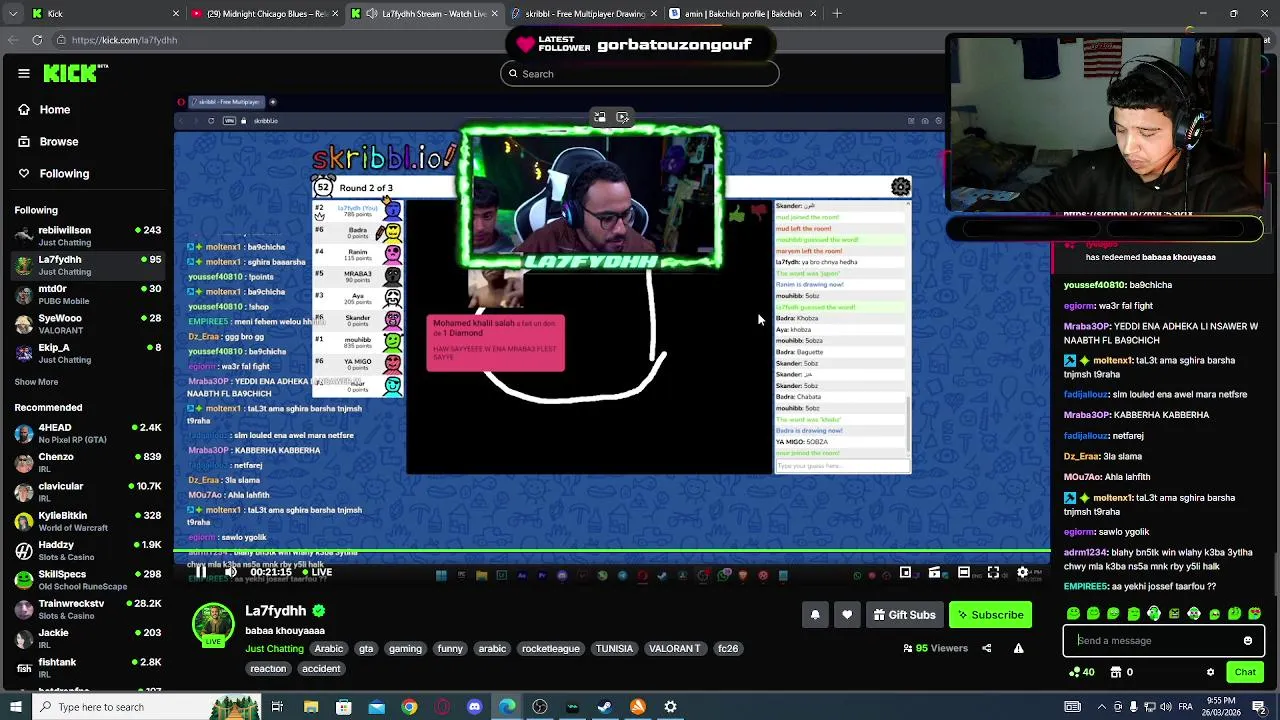This screenshot has width=1280, height=720.
Task: Select the Arabic stream tag
Action: click(x=328, y=649)
